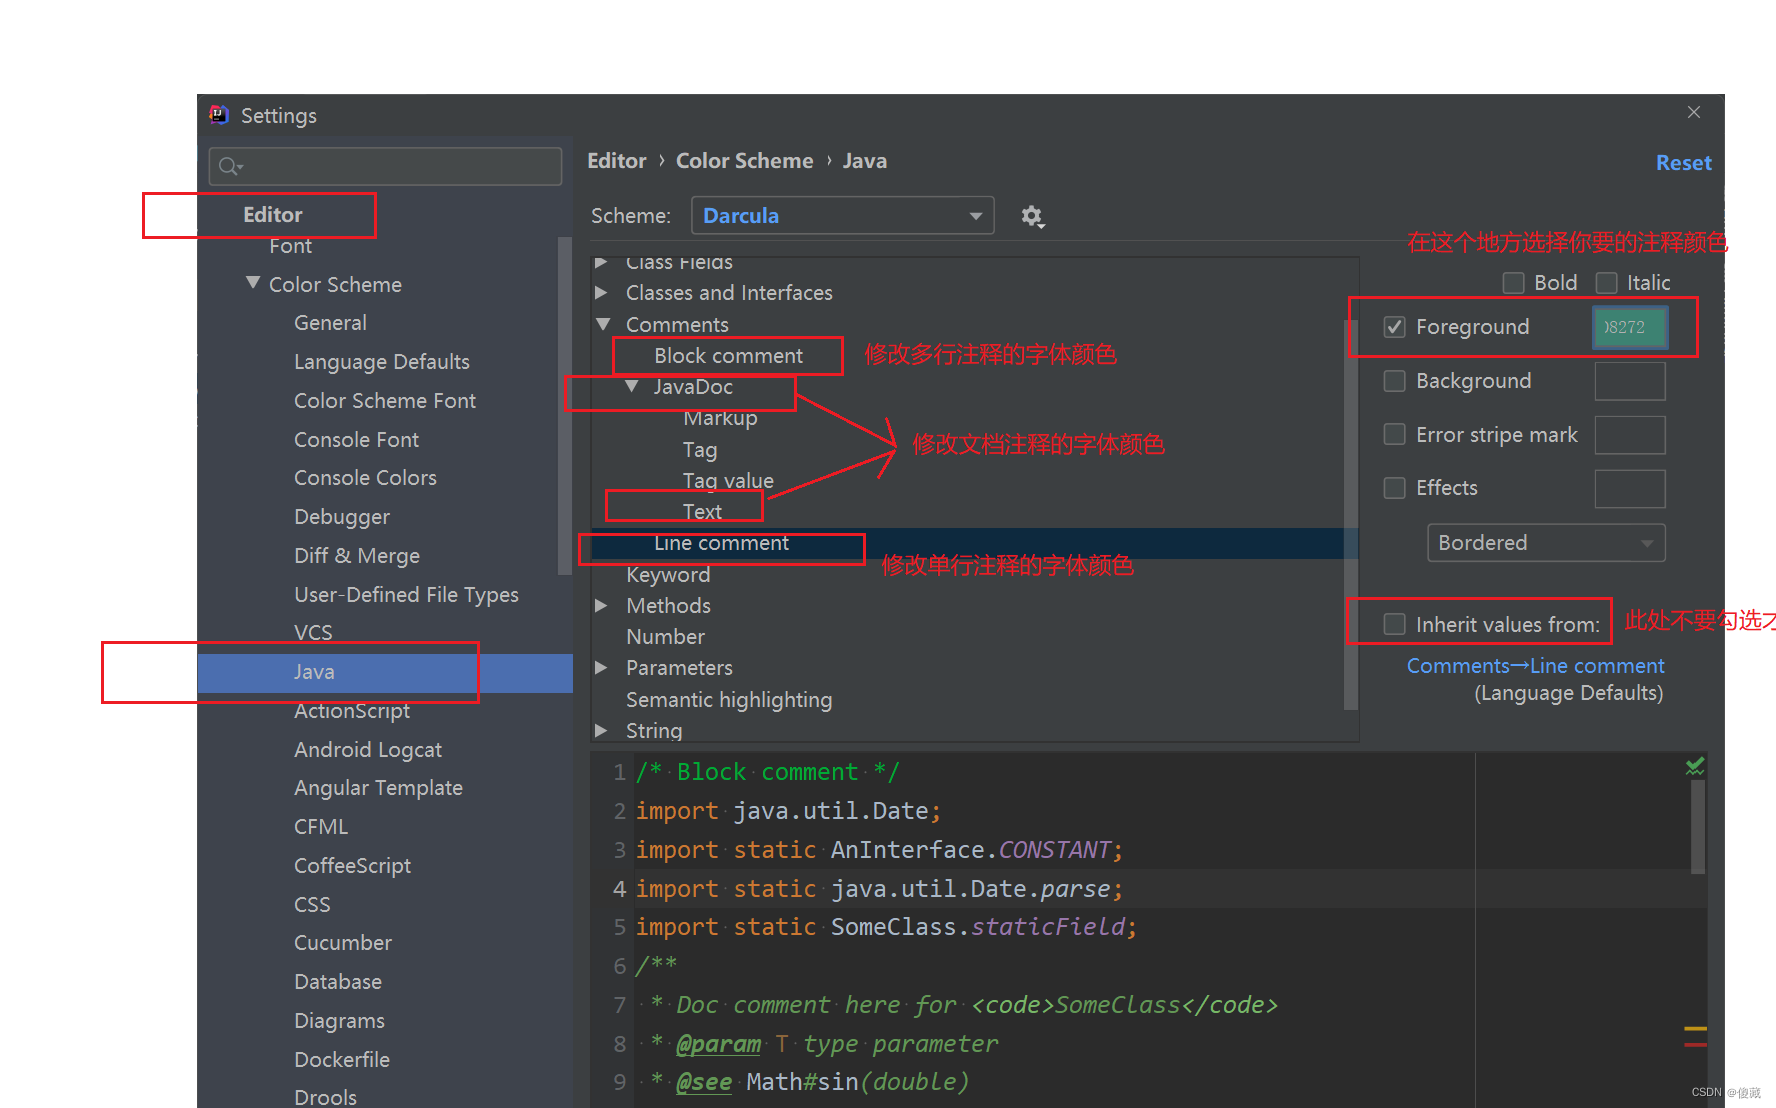
Task: Open the scheme actions gear icon
Action: [x=1032, y=216]
